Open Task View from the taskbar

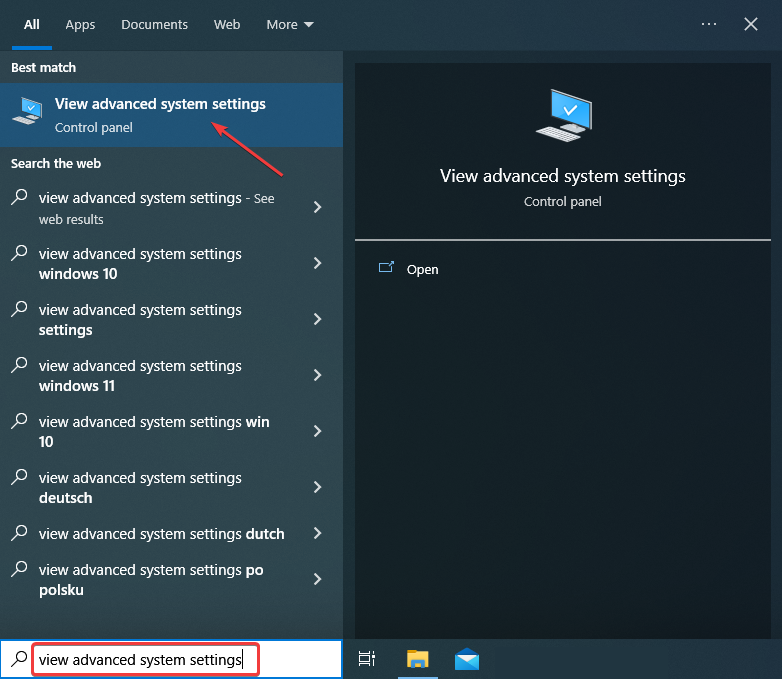click(x=367, y=659)
